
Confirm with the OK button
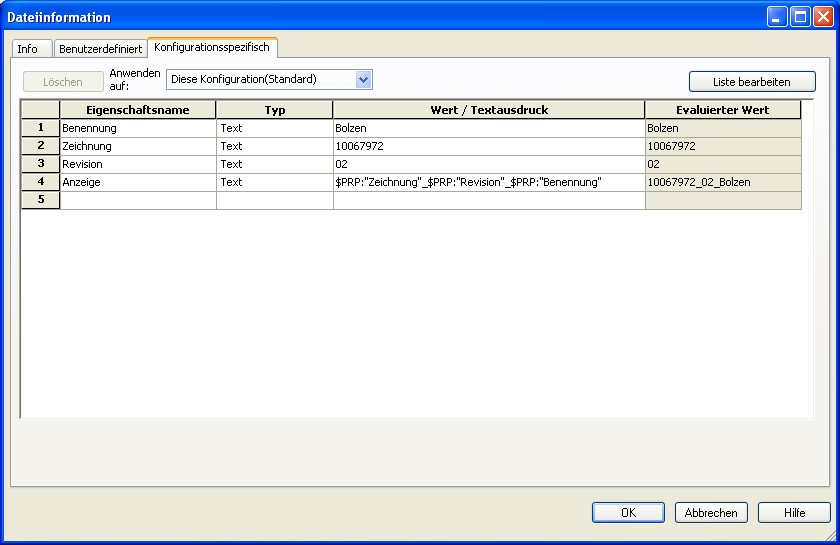[x=628, y=512]
